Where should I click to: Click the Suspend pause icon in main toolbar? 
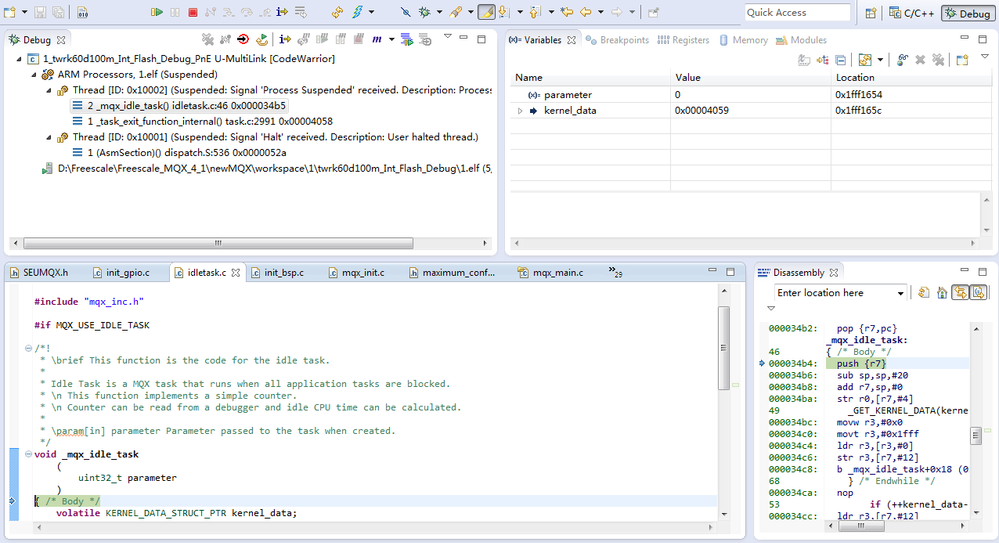(175, 12)
